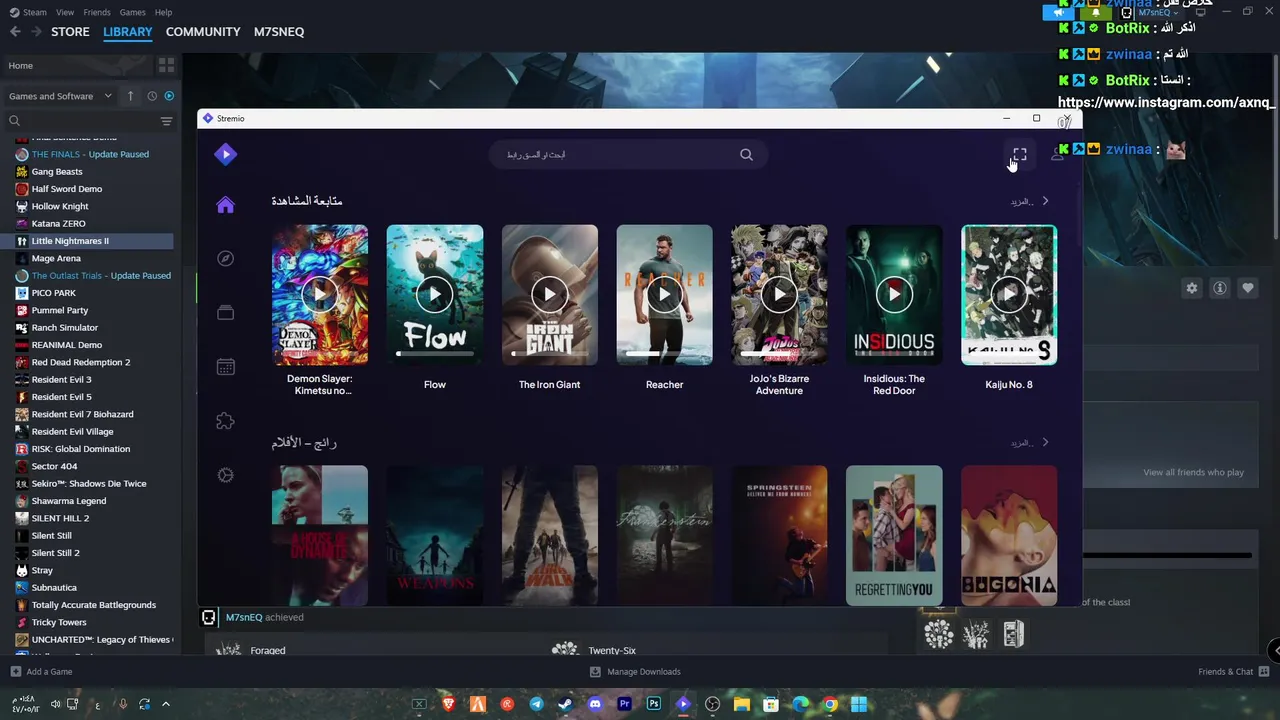Open the Stremio Discover compass icon
This screenshot has height=720, width=1280.
(x=225, y=258)
